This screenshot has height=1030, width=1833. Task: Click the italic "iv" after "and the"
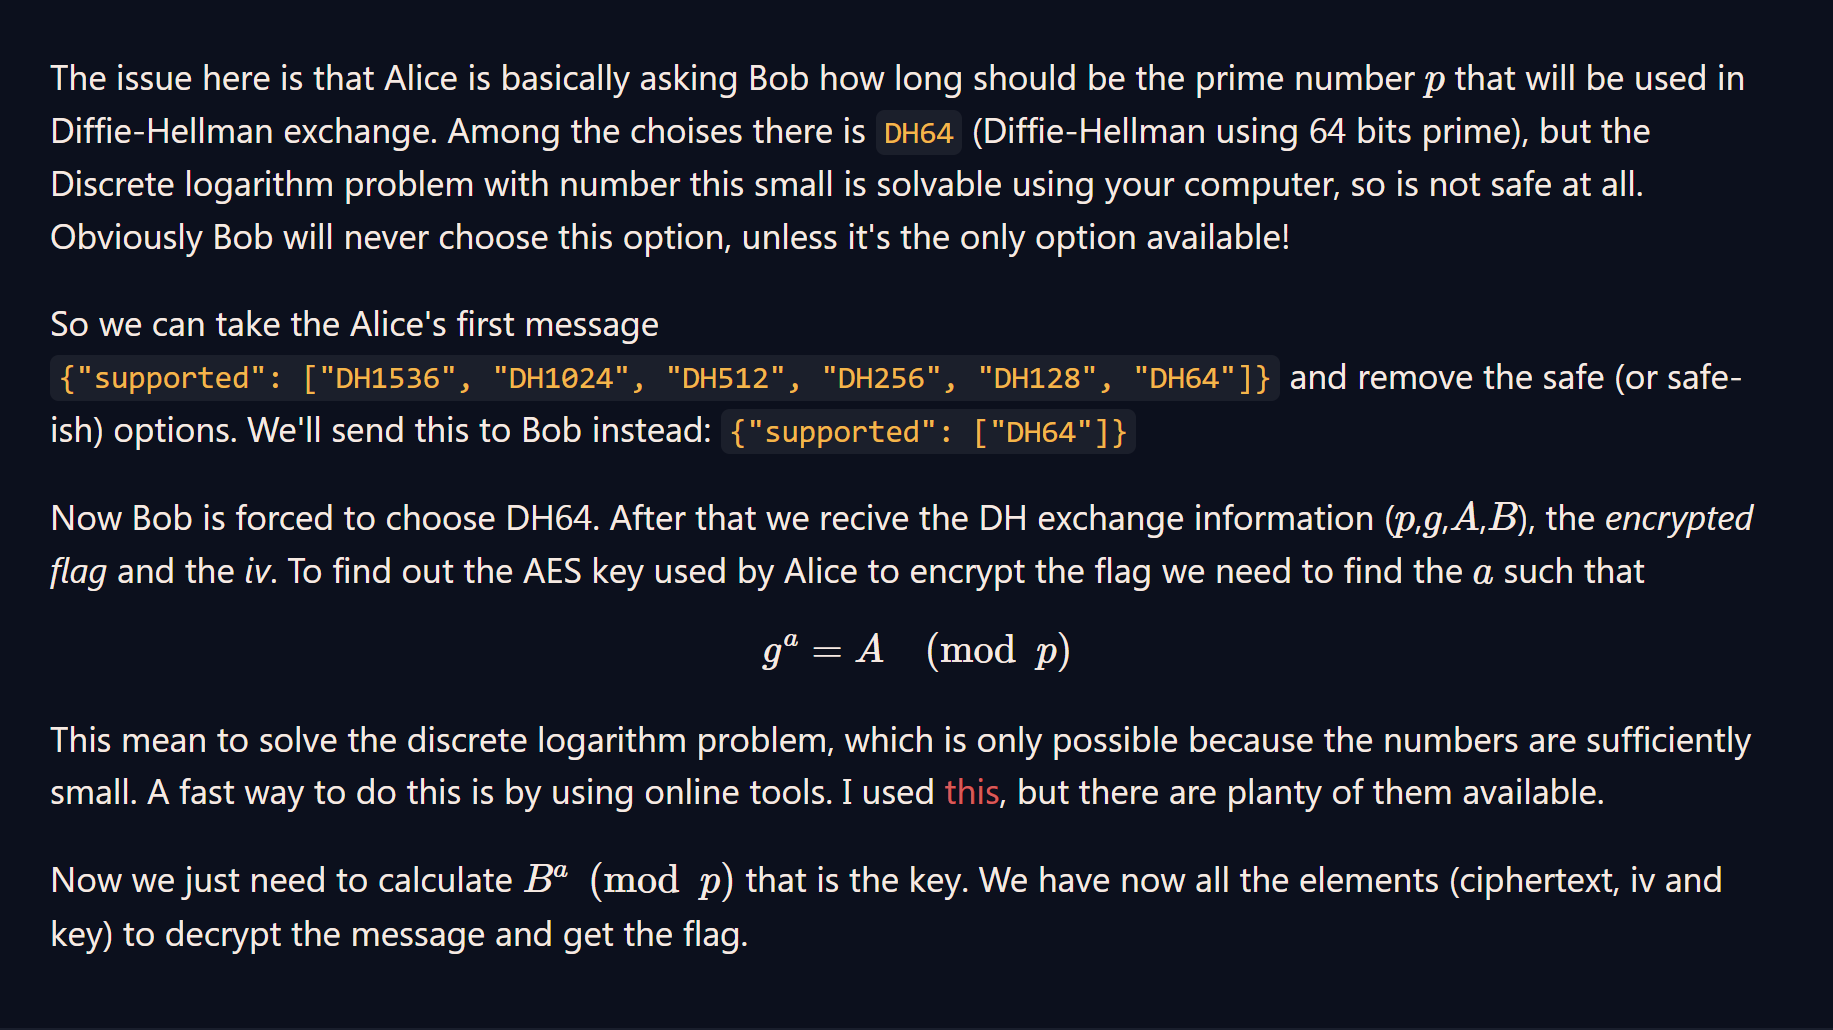(x=258, y=572)
